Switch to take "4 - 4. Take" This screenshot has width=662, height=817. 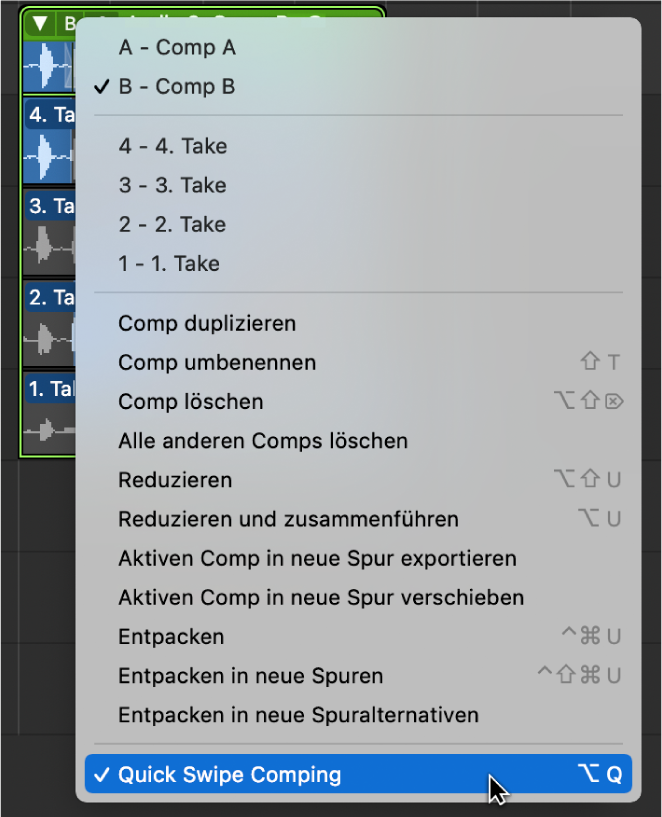172,145
